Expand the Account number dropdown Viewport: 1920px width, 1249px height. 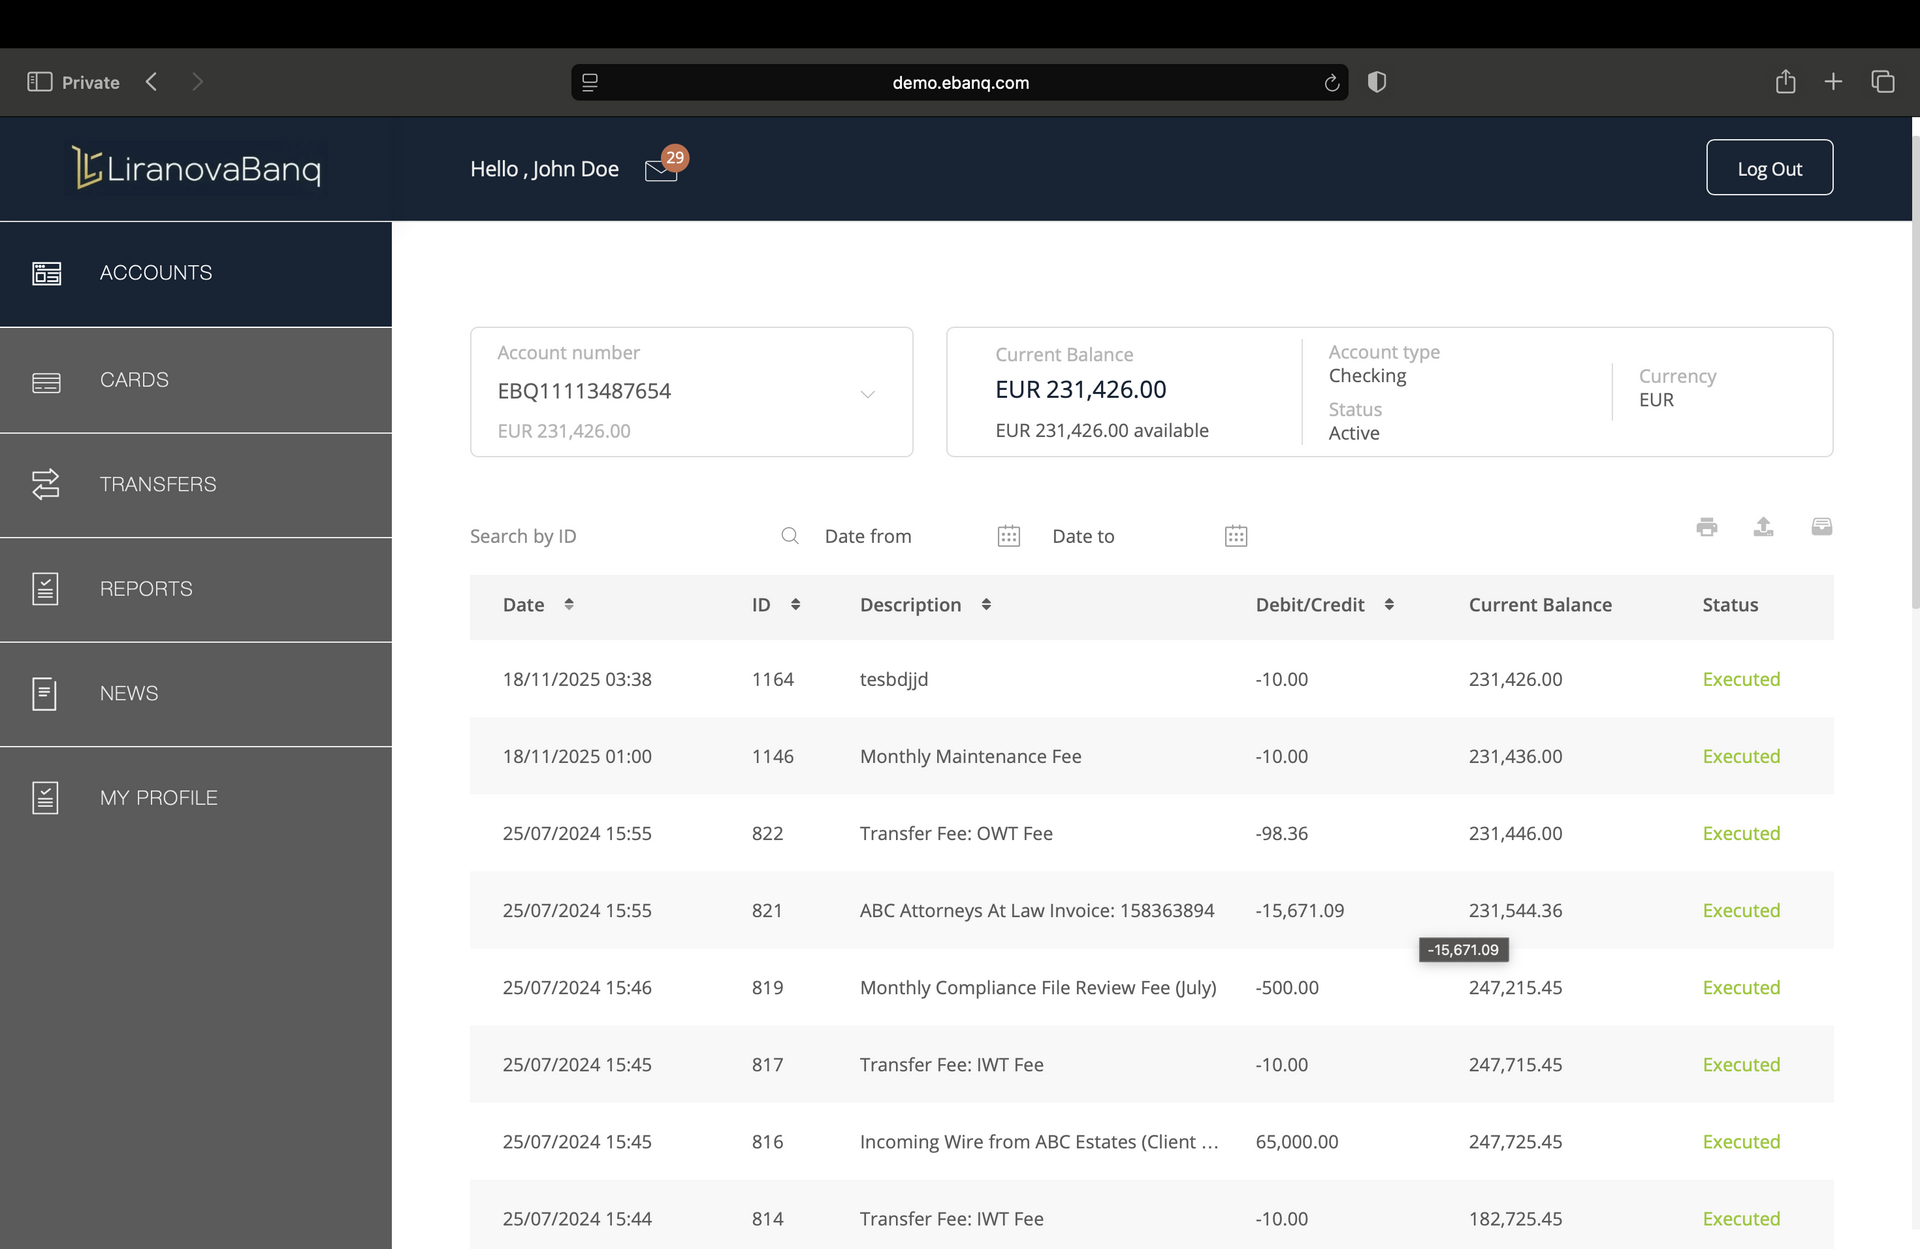[867, 393]
